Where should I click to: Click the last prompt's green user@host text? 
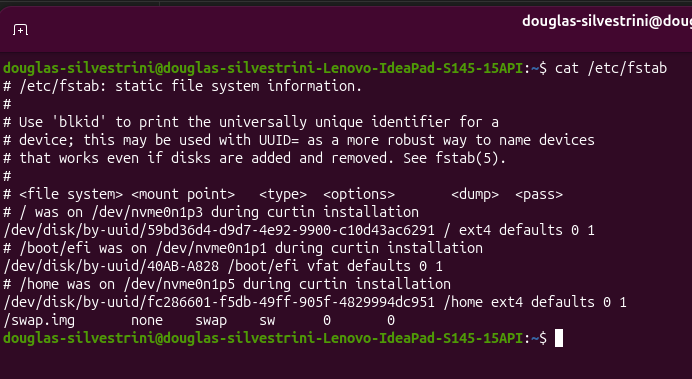pos(263,338)
